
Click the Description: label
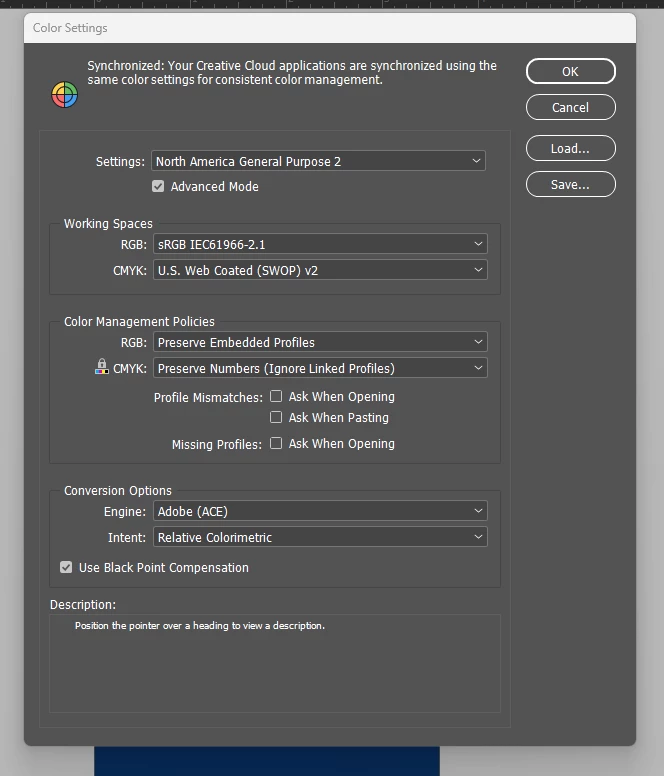[x=83, y=605]
